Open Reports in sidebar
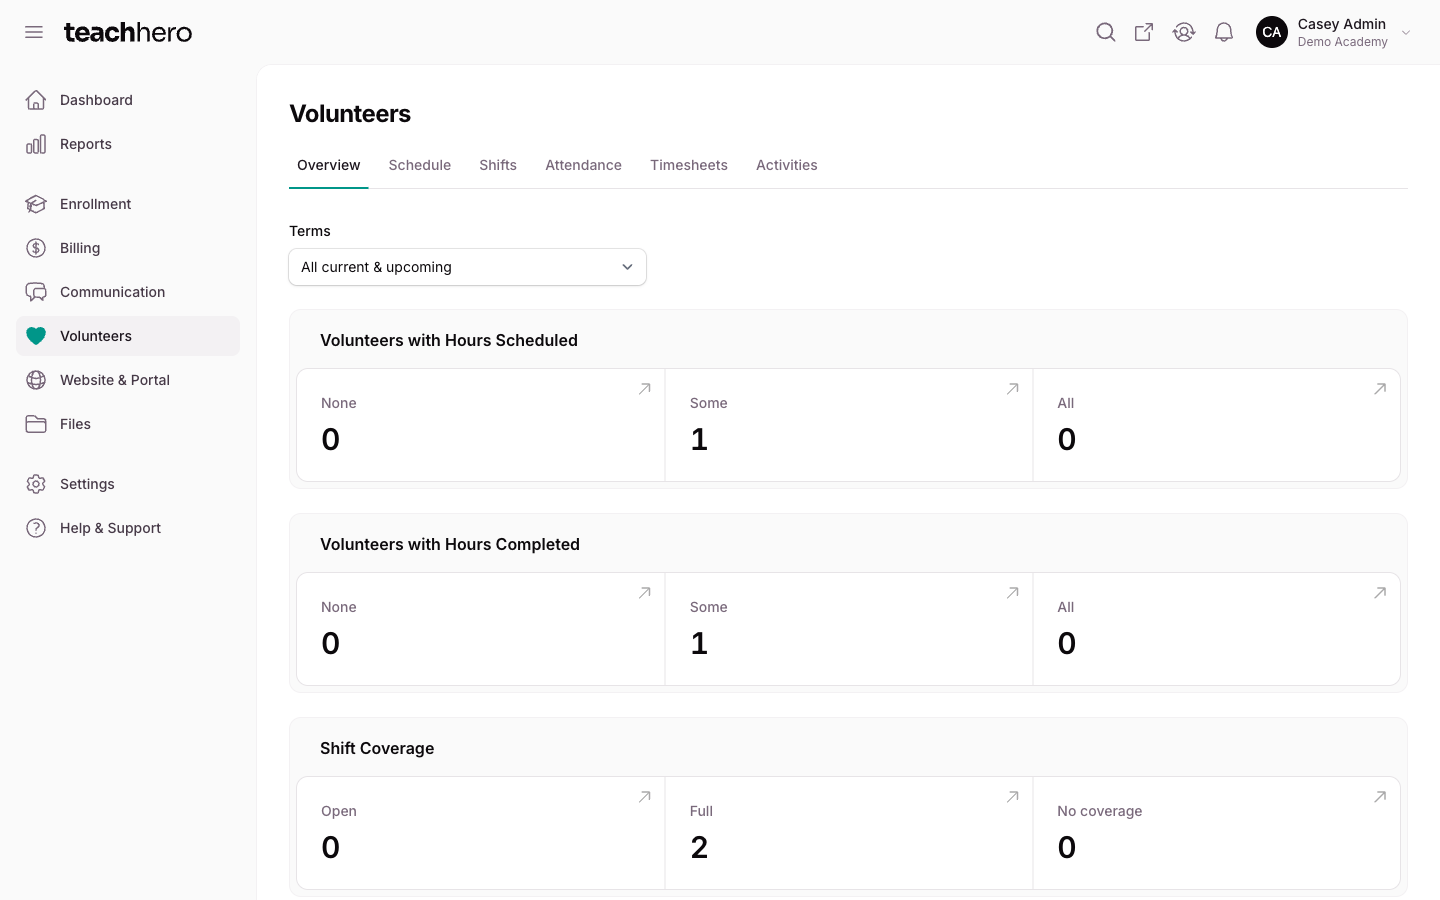This screenshot has width=1440, height=900. (128, 144)
